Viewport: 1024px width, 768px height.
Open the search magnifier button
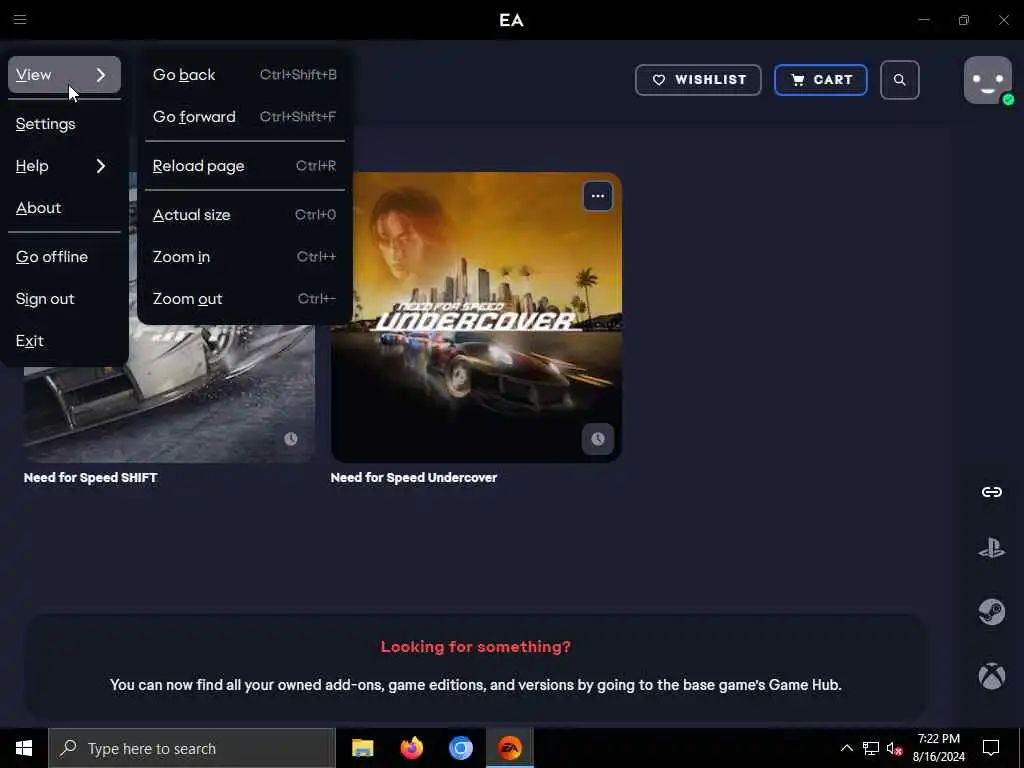[x=899, y=80]
